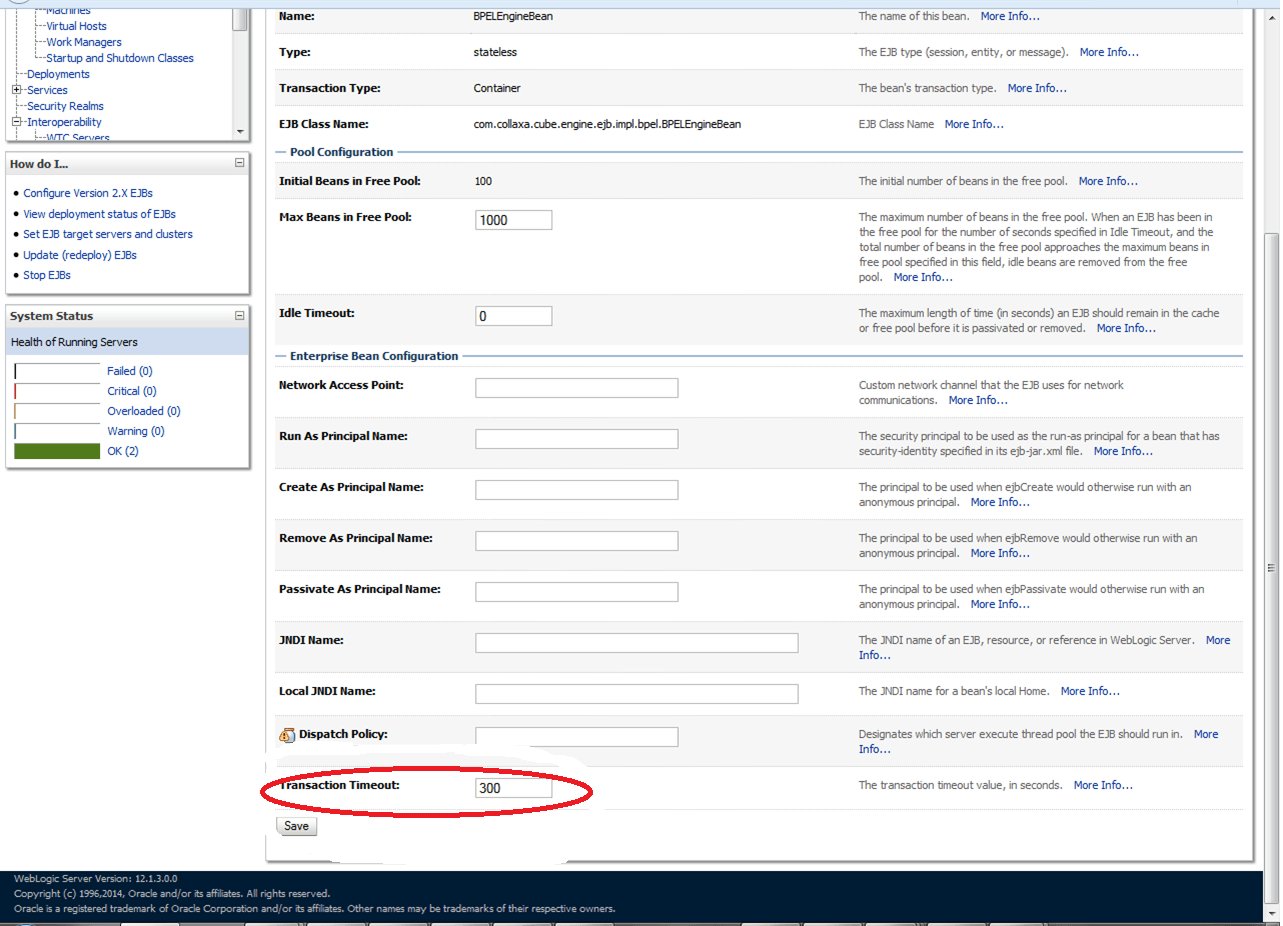View Critical (0) servers
The height and width of the screenshot is (926, 1283).
132,391
